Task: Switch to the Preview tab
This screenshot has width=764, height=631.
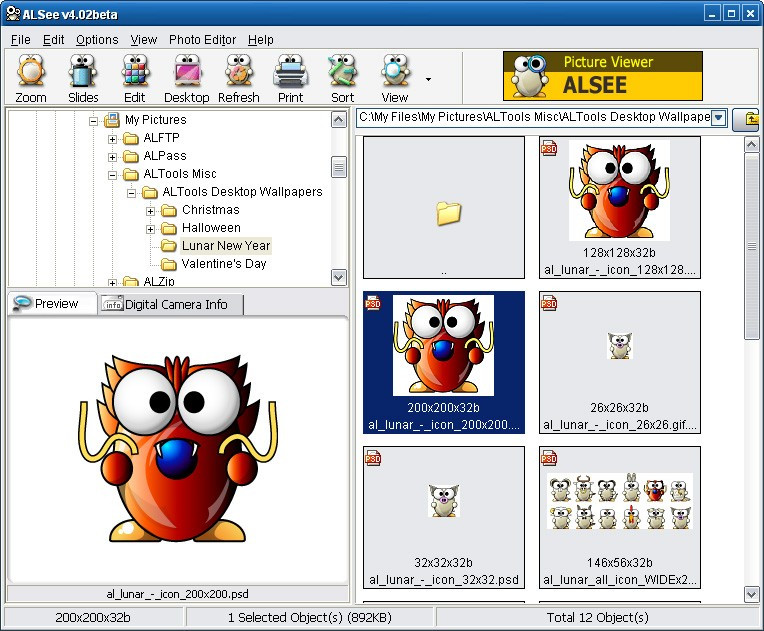Action: pyautogui.click(x=52, y=304)
